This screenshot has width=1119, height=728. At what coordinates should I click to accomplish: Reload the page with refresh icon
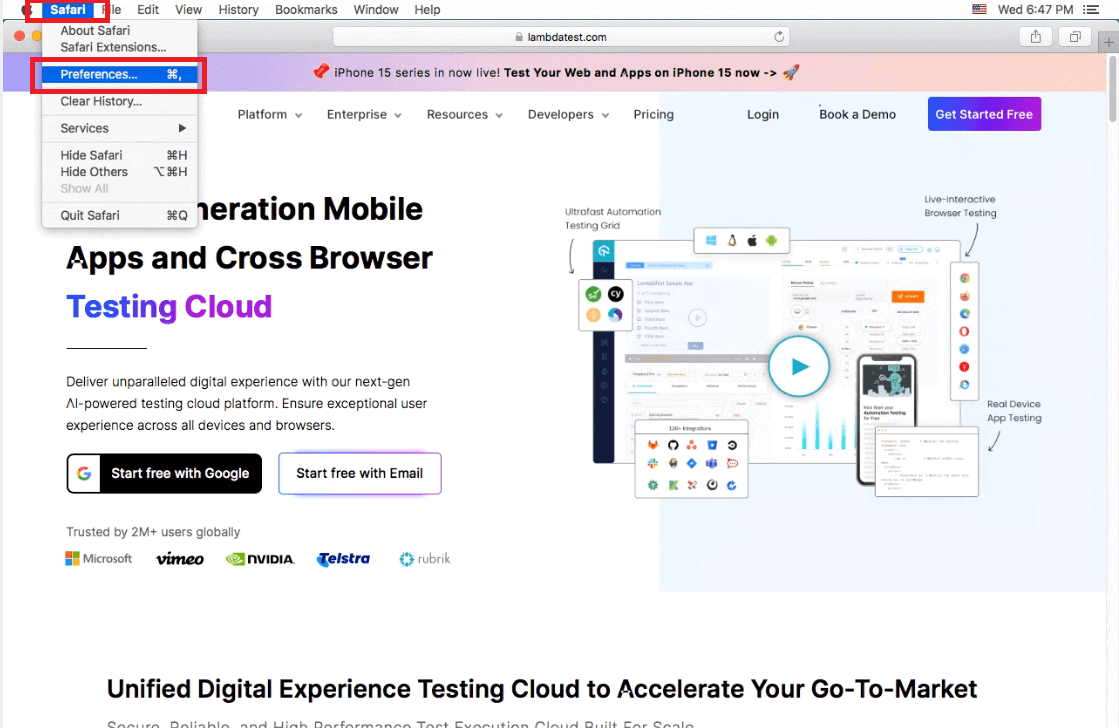click(x=779, y=36)
